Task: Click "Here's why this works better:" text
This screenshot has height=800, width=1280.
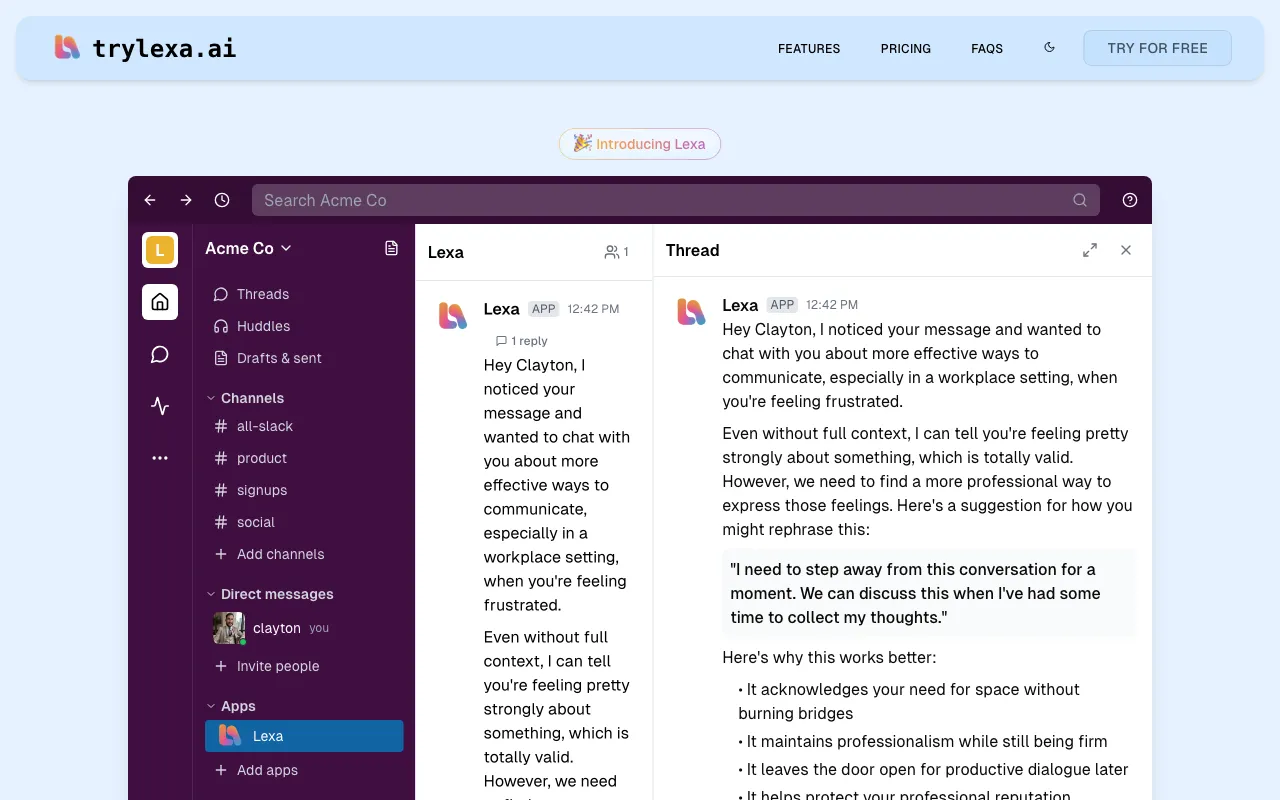Action: click(x=829, y=657)
